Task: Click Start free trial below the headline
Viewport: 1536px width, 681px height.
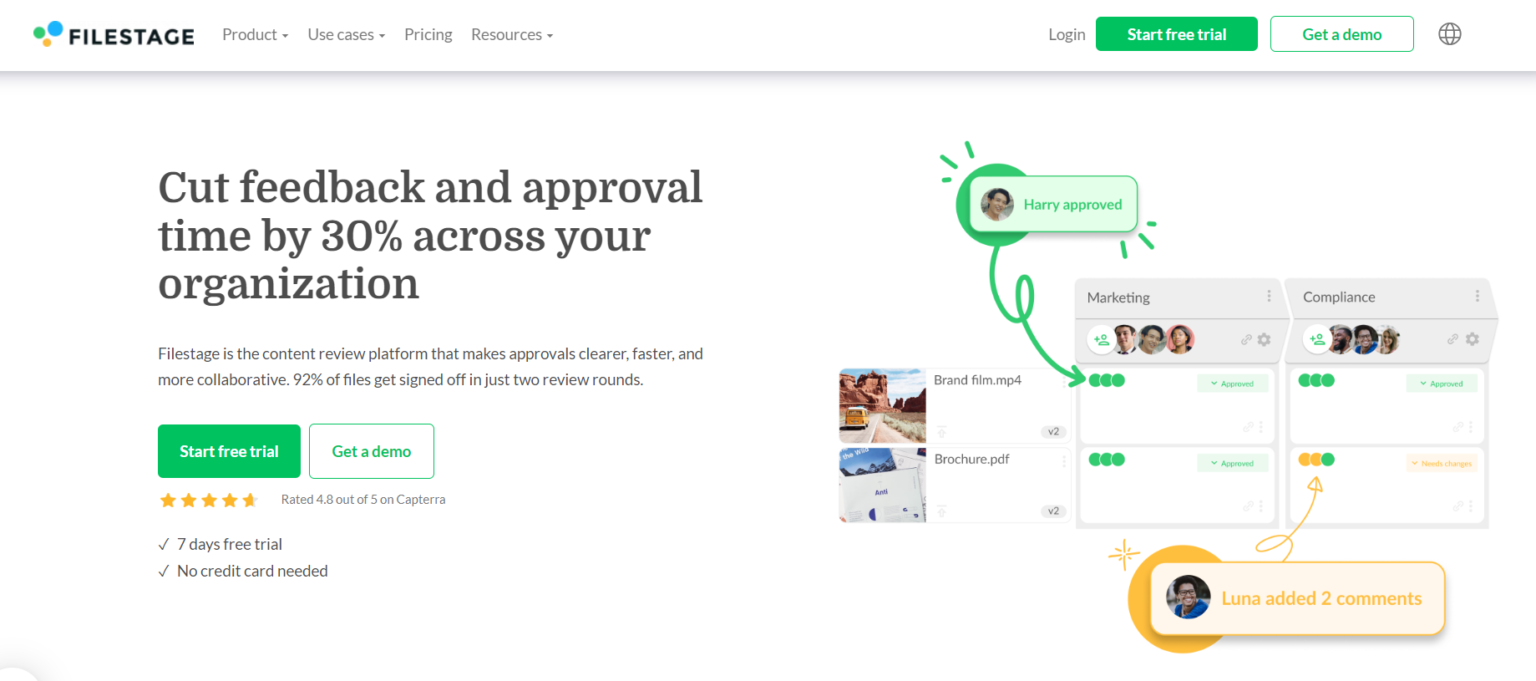Action: 229,451
